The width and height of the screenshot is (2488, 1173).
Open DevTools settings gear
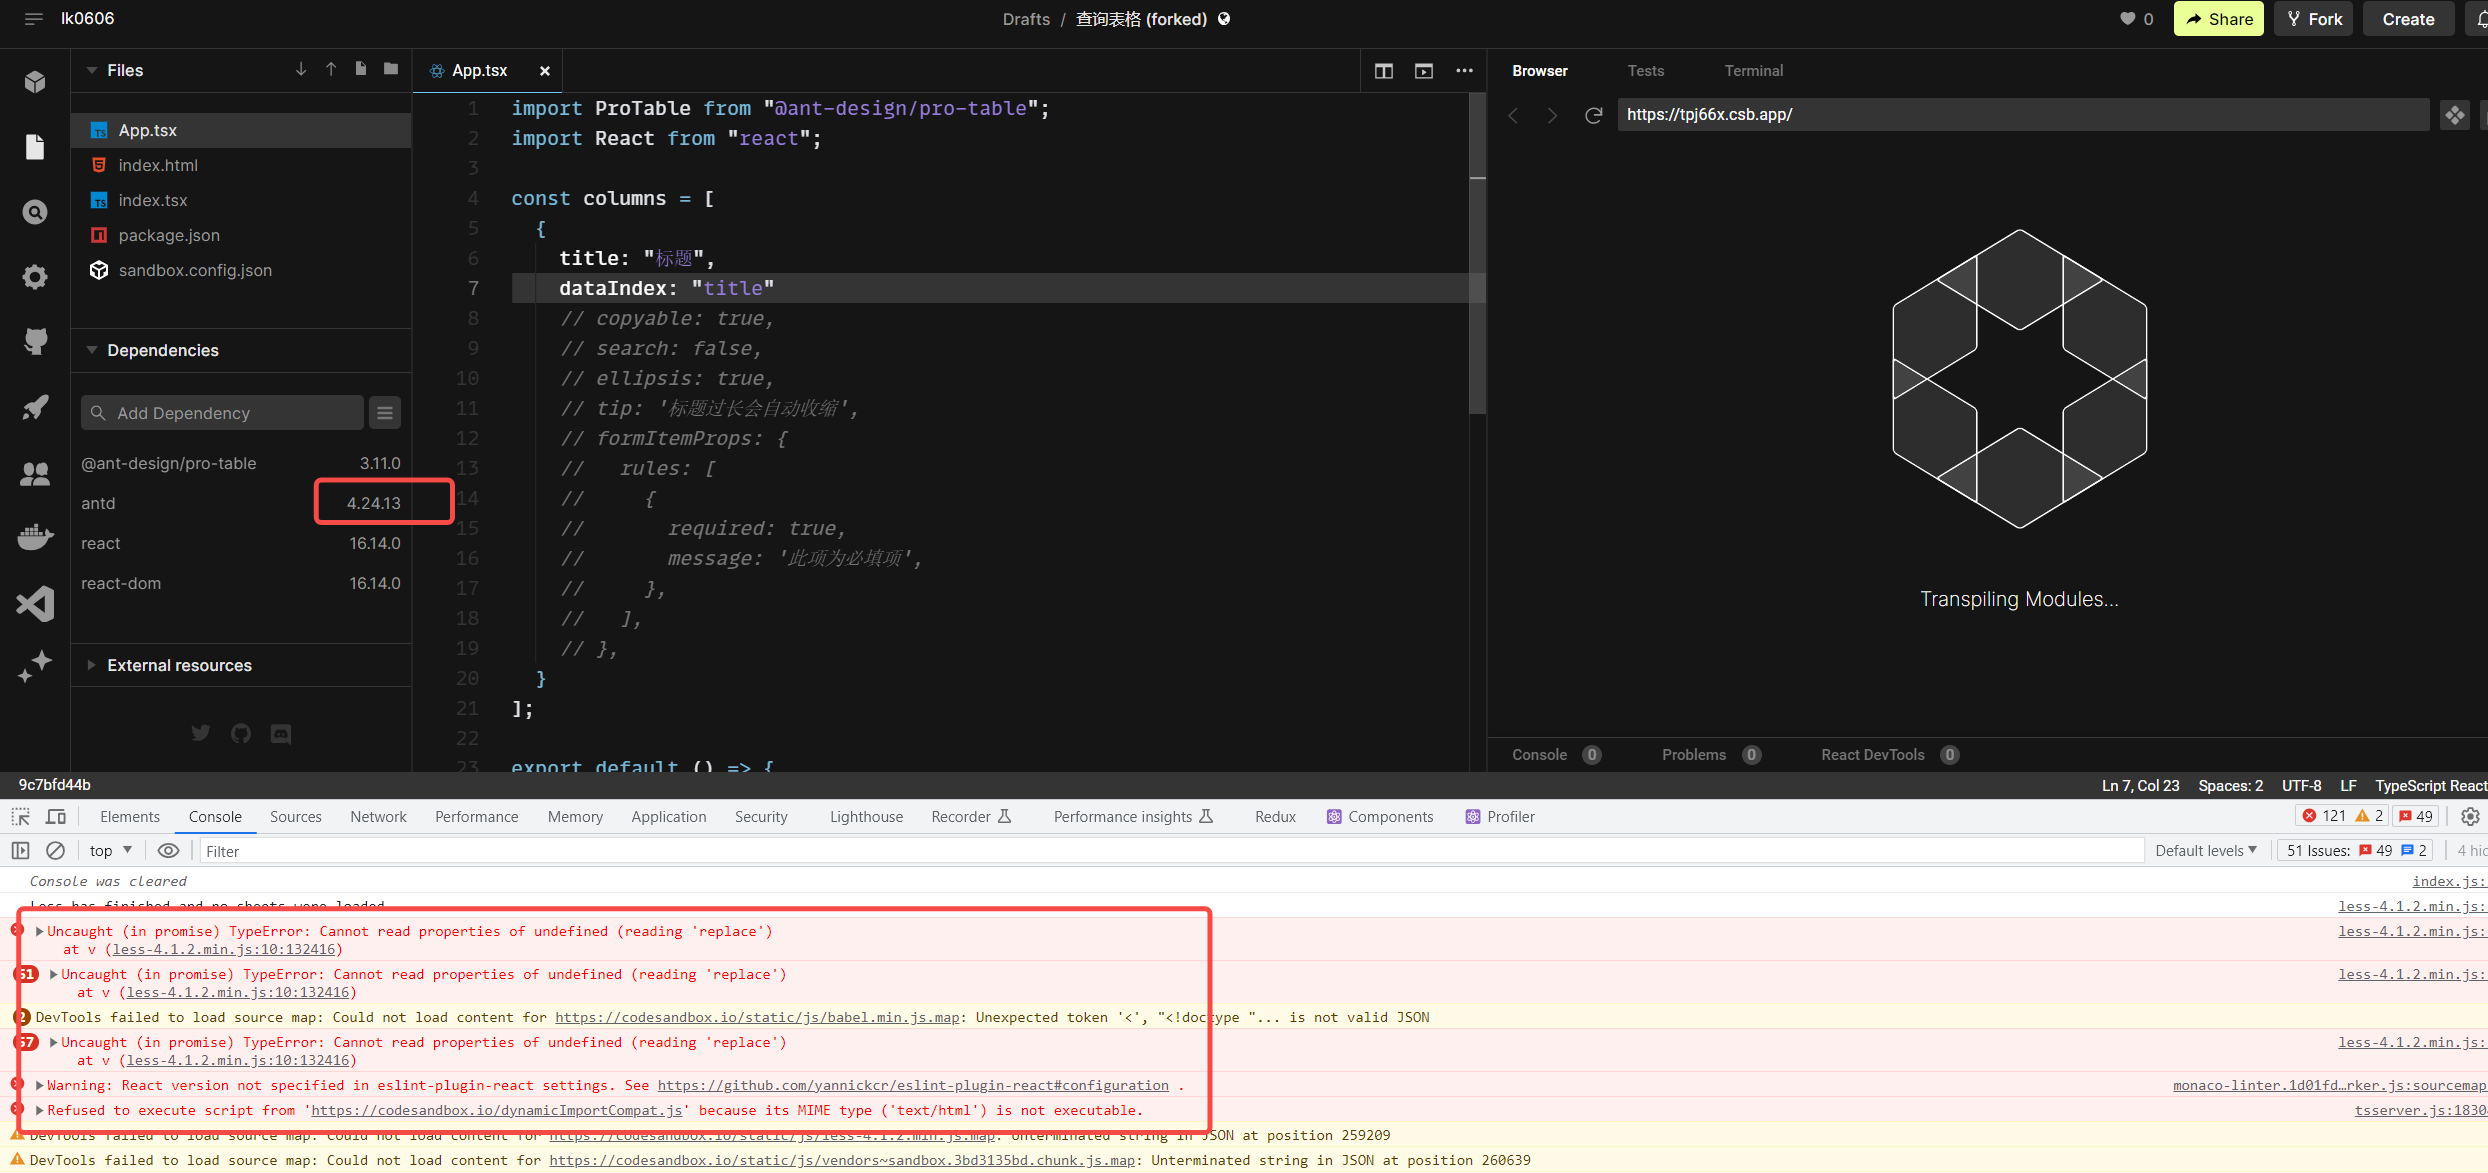pyautogui.click(x=2471, y=816)
